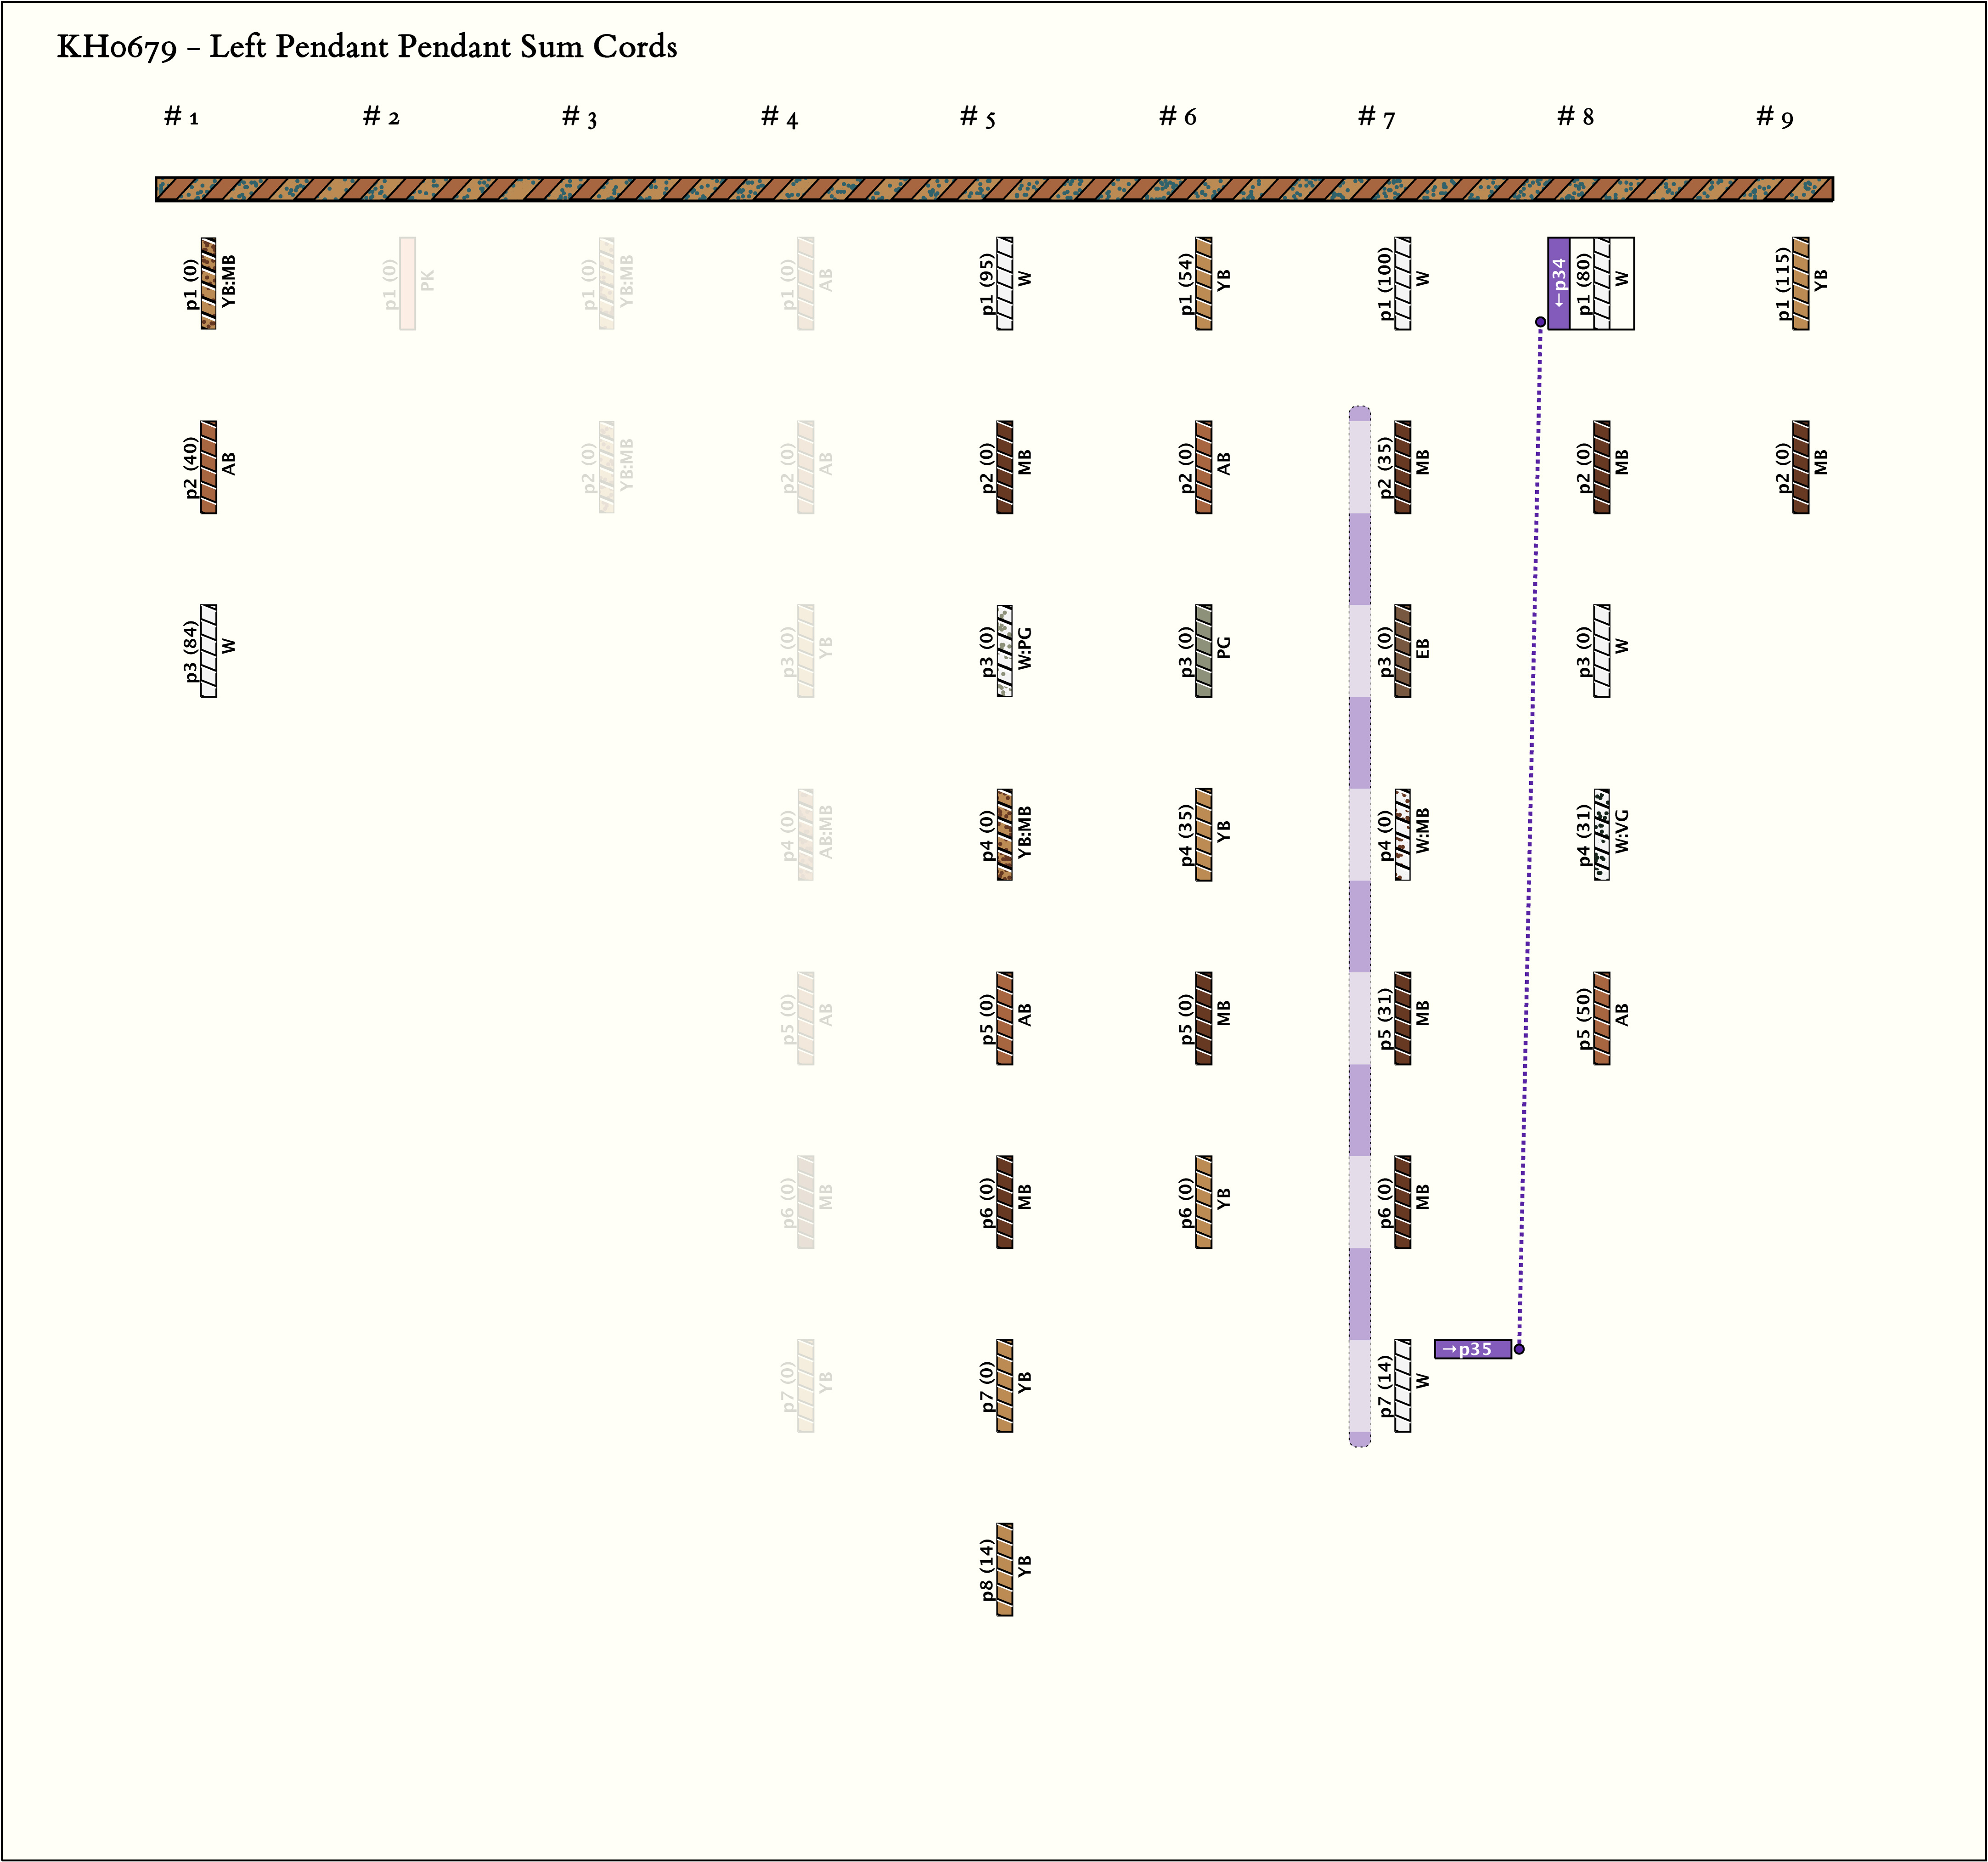Select cord p3 (0) EB in column 7
This screenshot has width=1988, height=1862.
point(1402,651)
